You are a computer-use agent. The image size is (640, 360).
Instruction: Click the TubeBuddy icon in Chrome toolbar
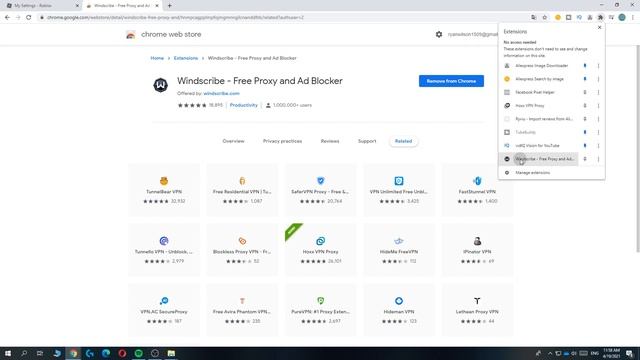coord(568,18)
